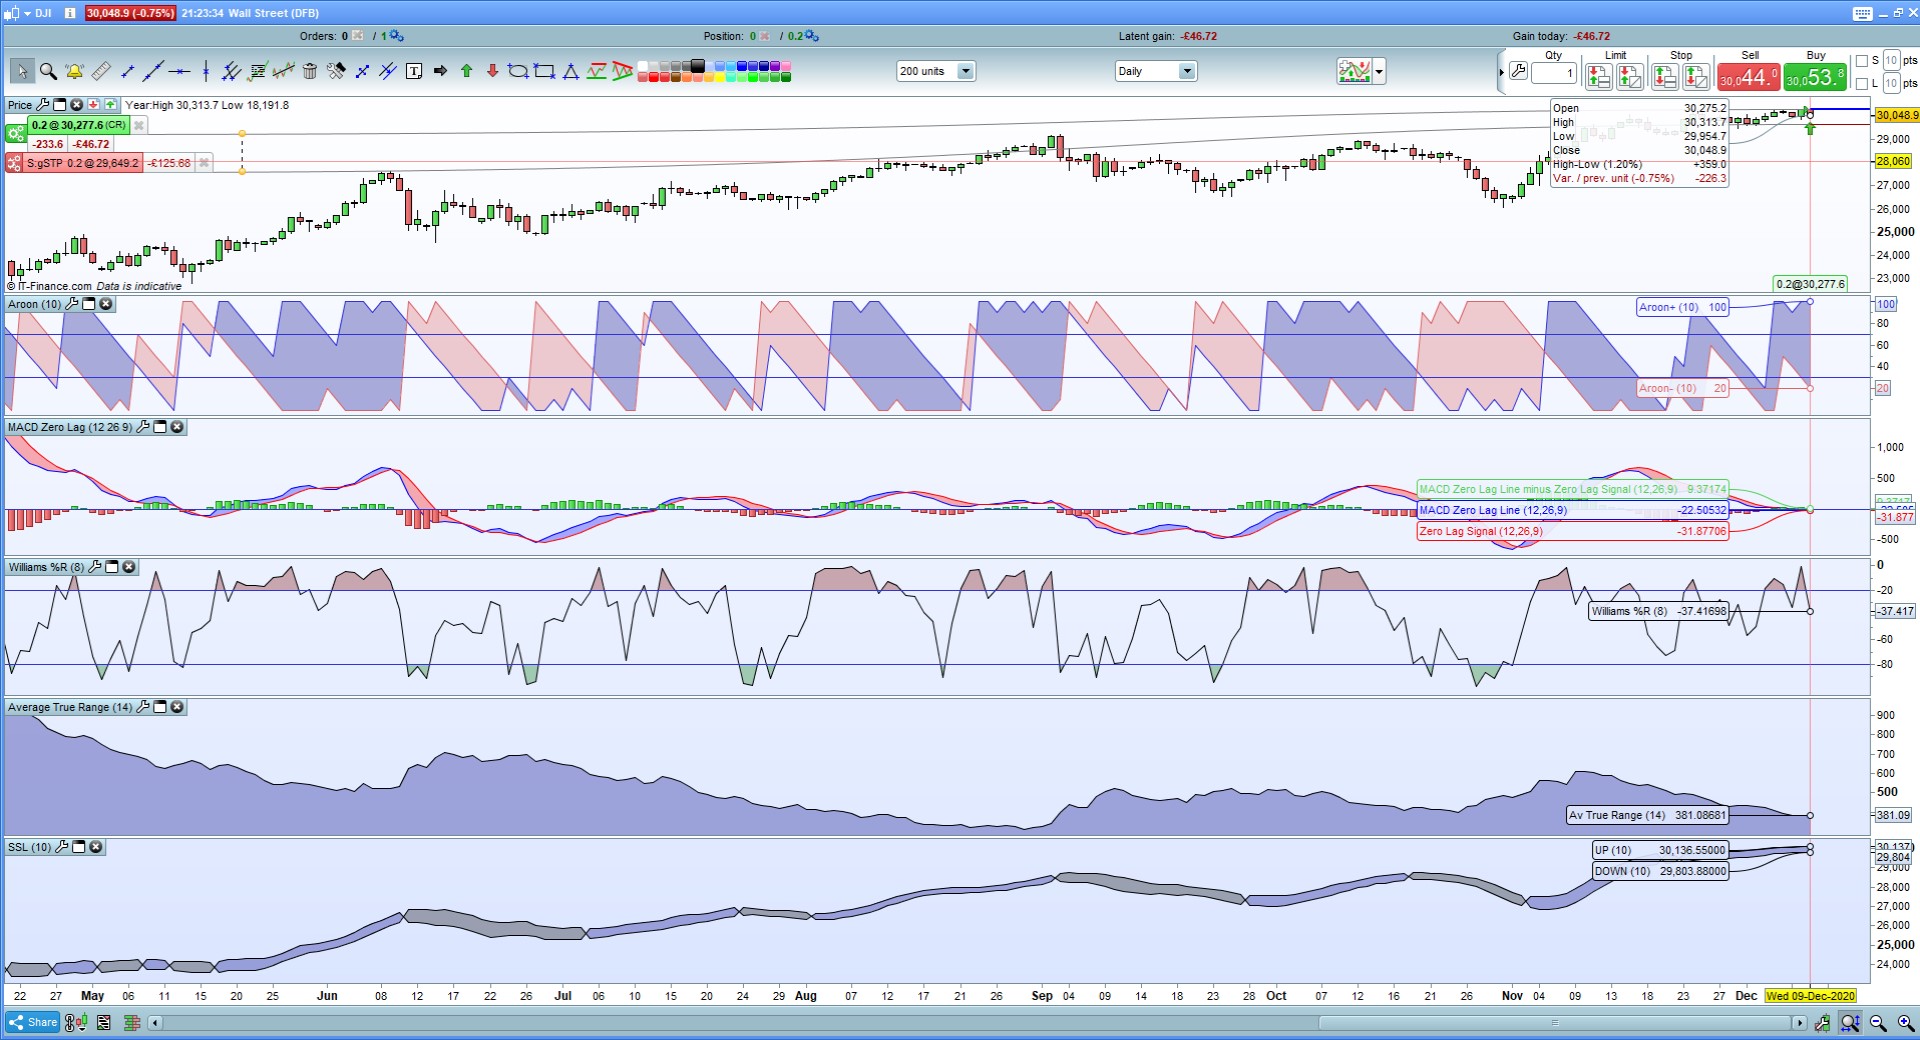Click the buy limit order button
The width and height of the screenshot is (1920, 1040).
[1598, 76]
